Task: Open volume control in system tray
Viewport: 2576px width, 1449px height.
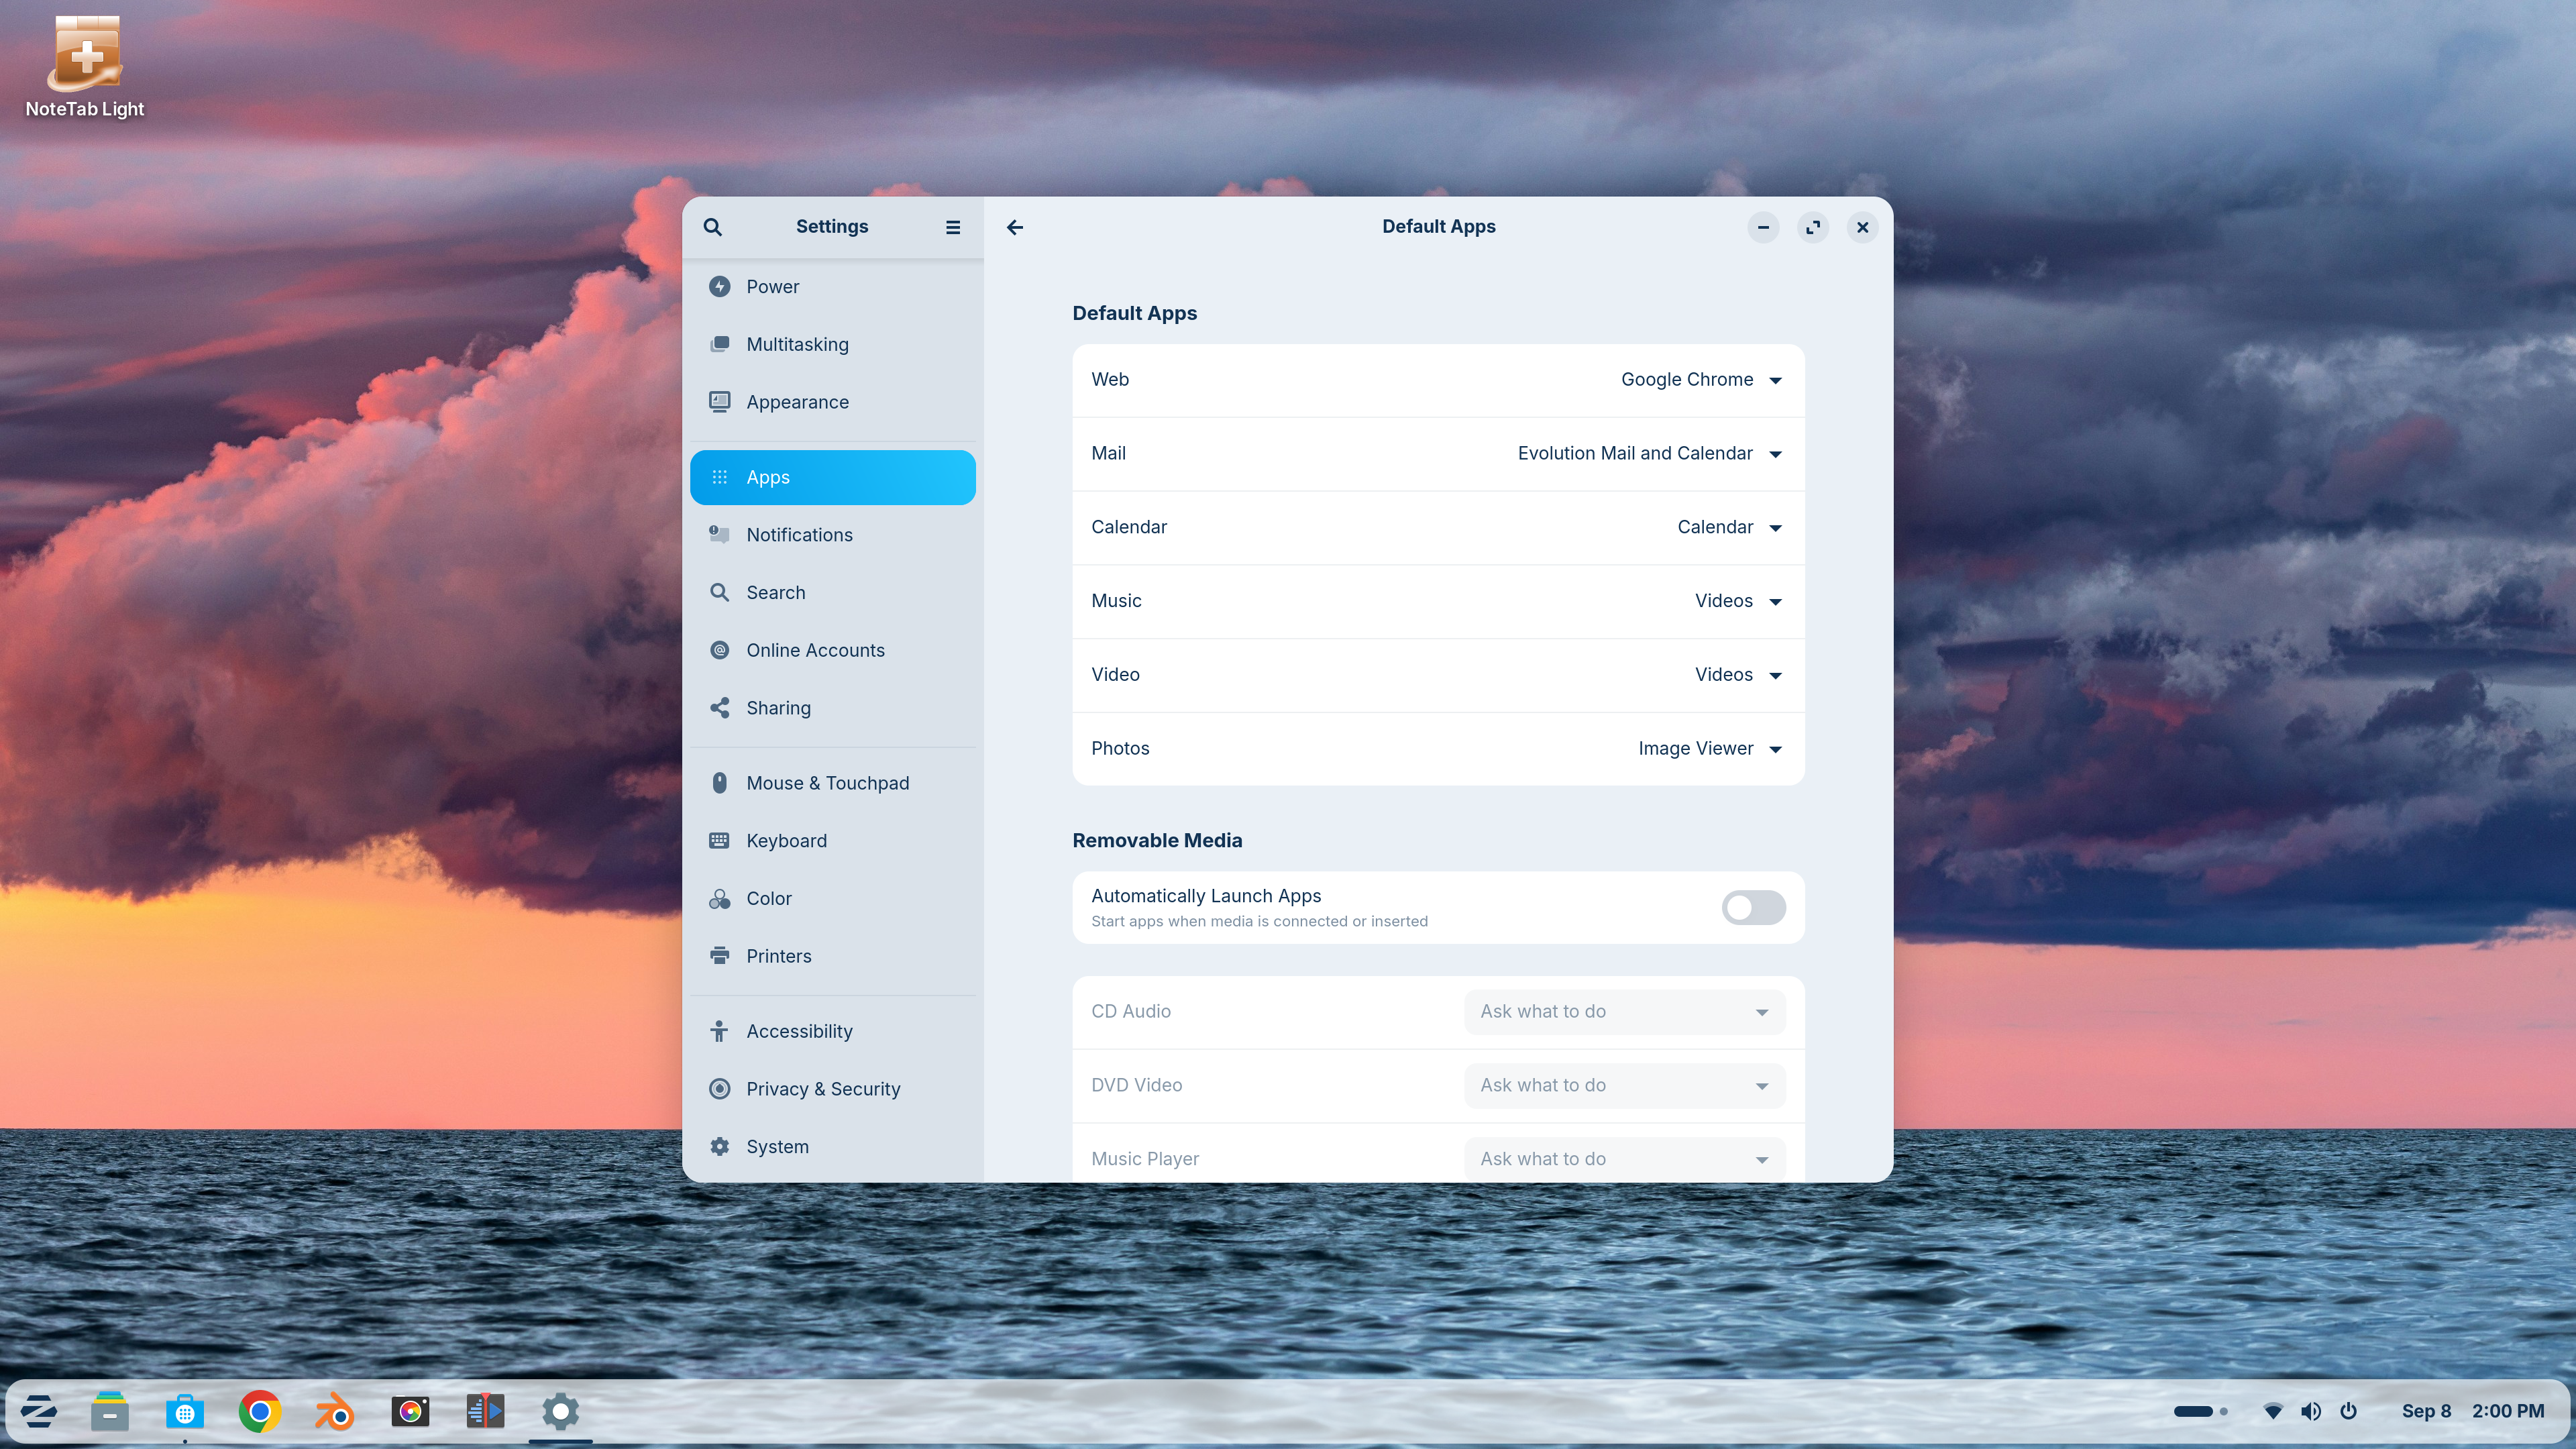Action: [2310, 1411]
